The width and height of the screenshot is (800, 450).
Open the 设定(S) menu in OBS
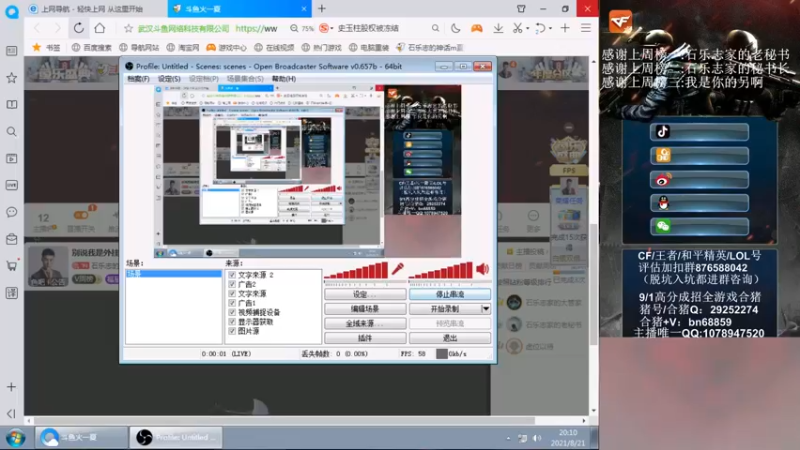tap(169, 79)
